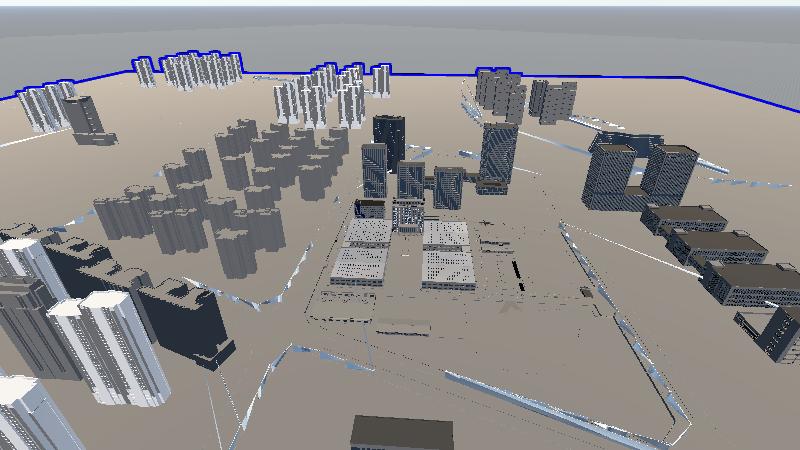The height and width of the screenshot is (450, 800).
Task: Click the back-right low hall in central complex
Action: (446, 234)
